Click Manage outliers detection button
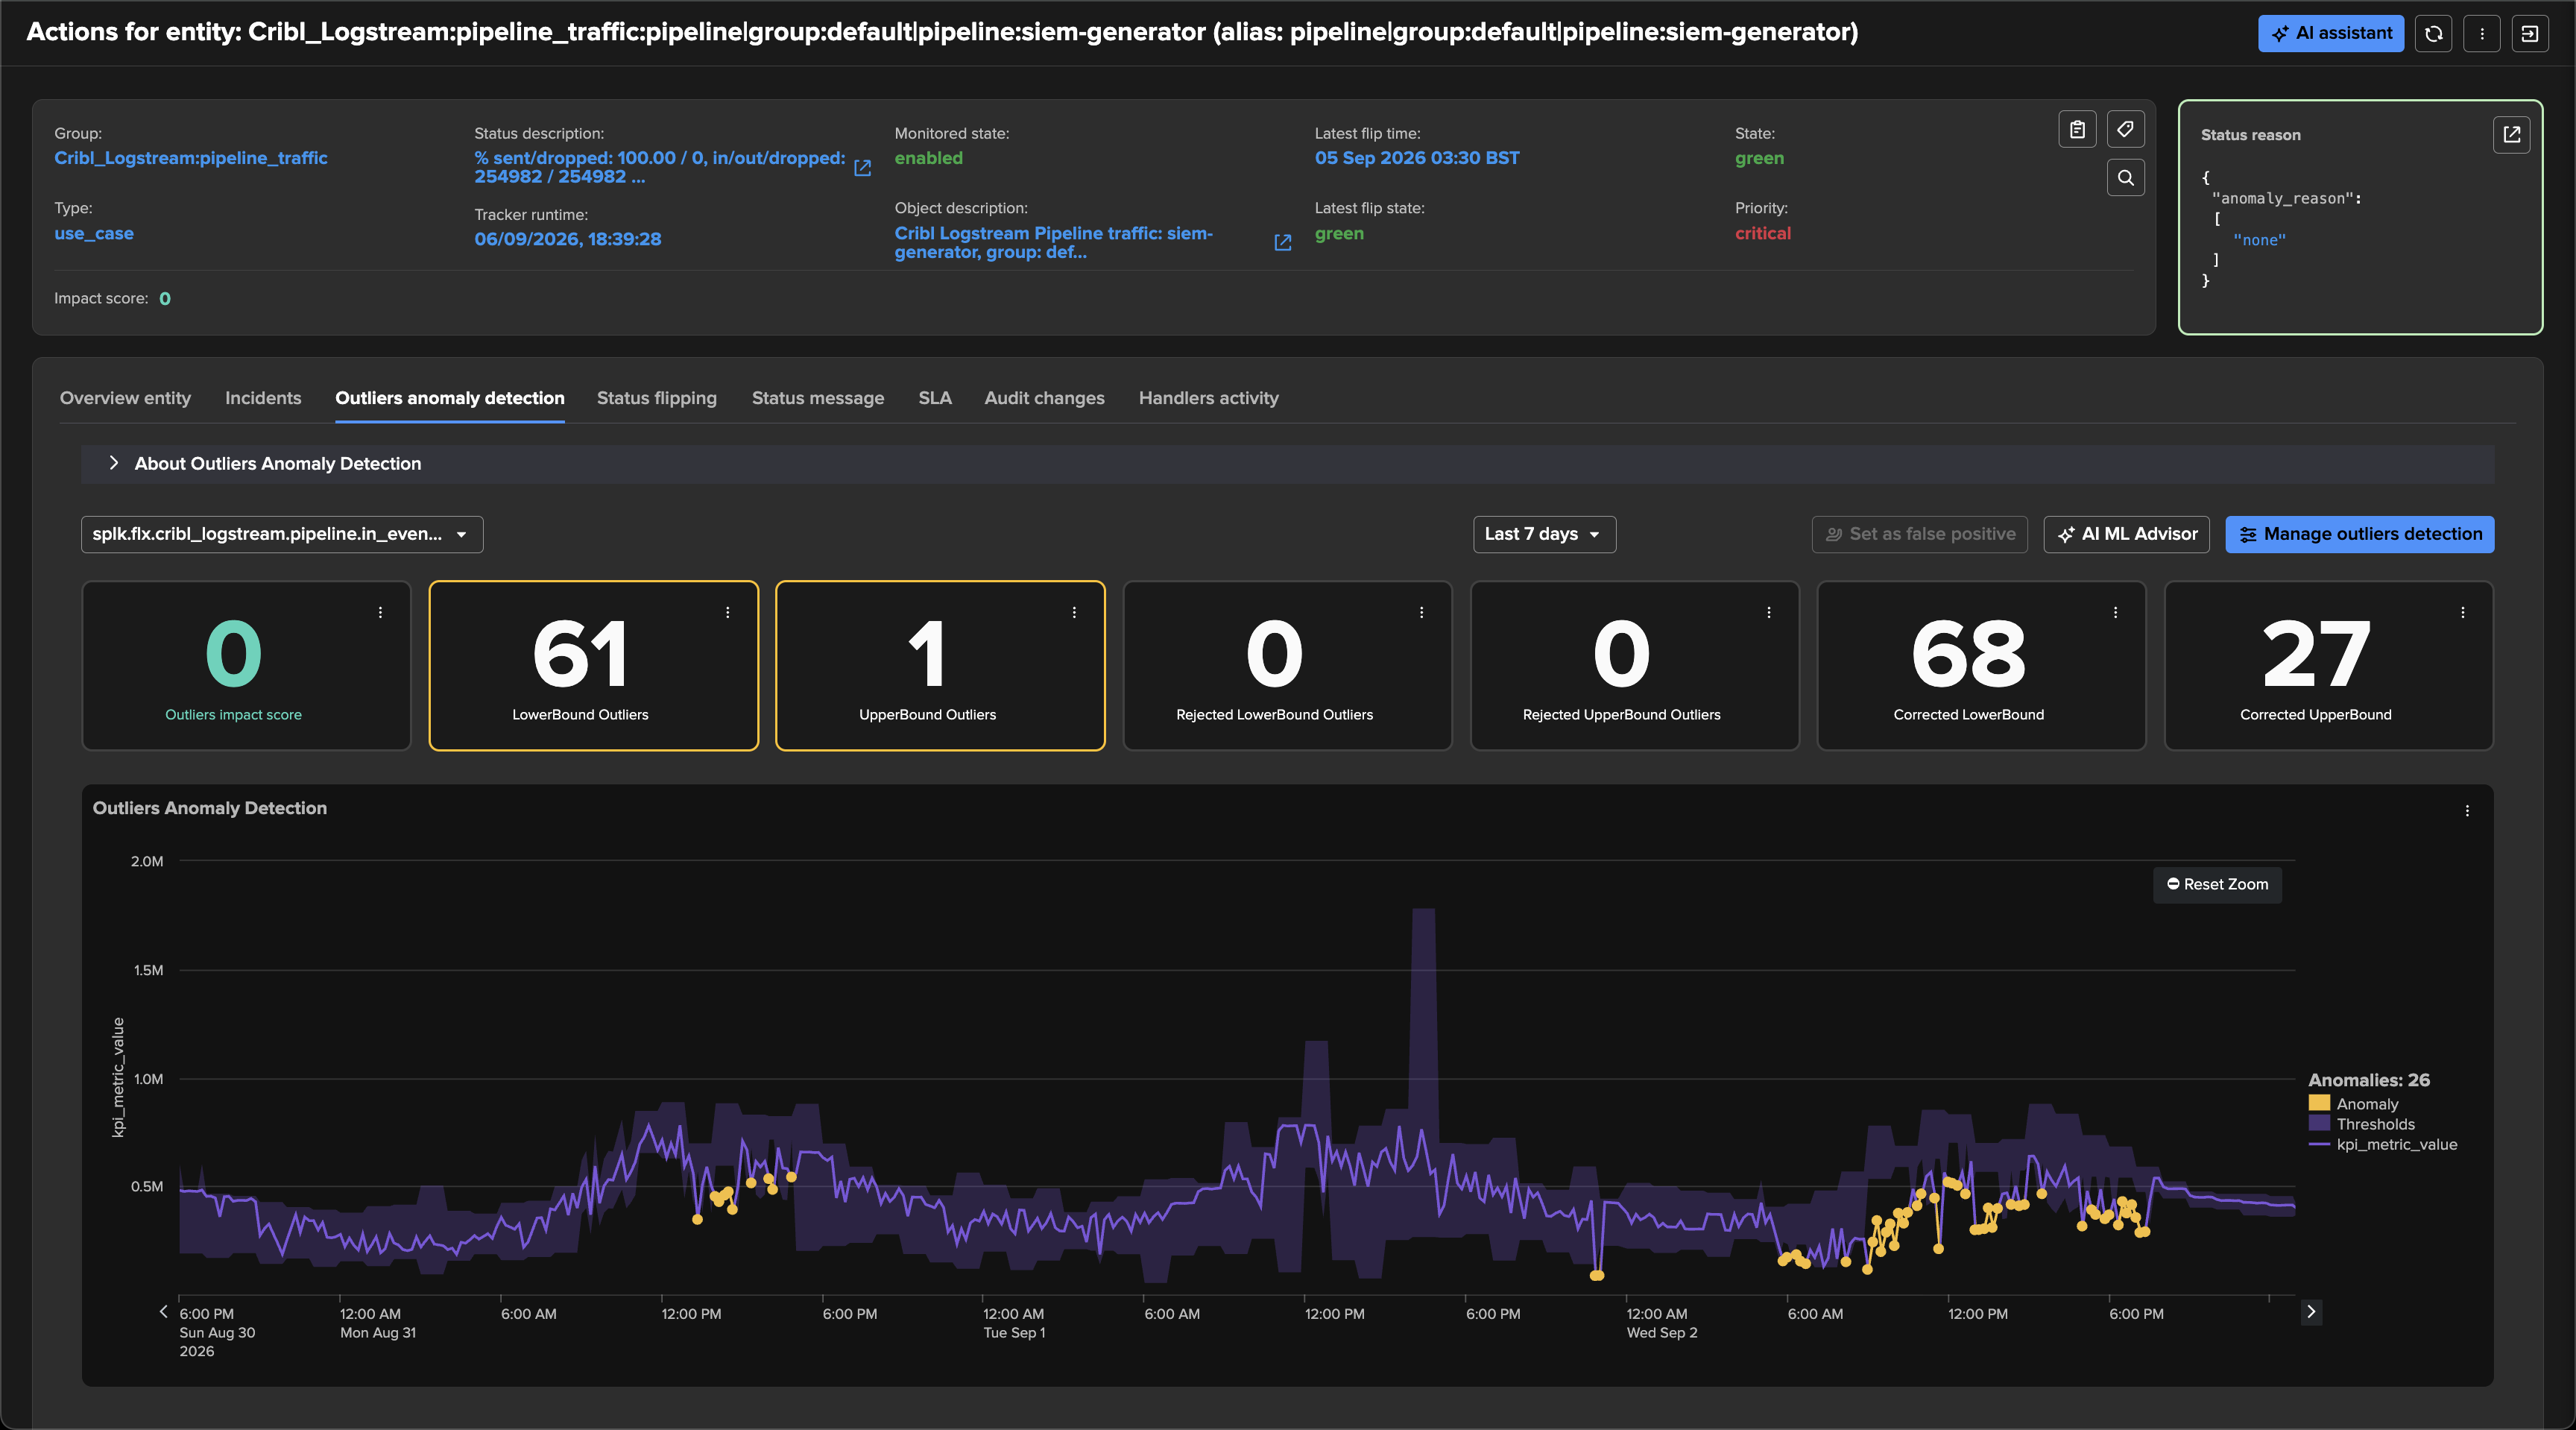Image resolution: width=2576 pixels, height=1430 pixels. click(x=2359, y=534)
